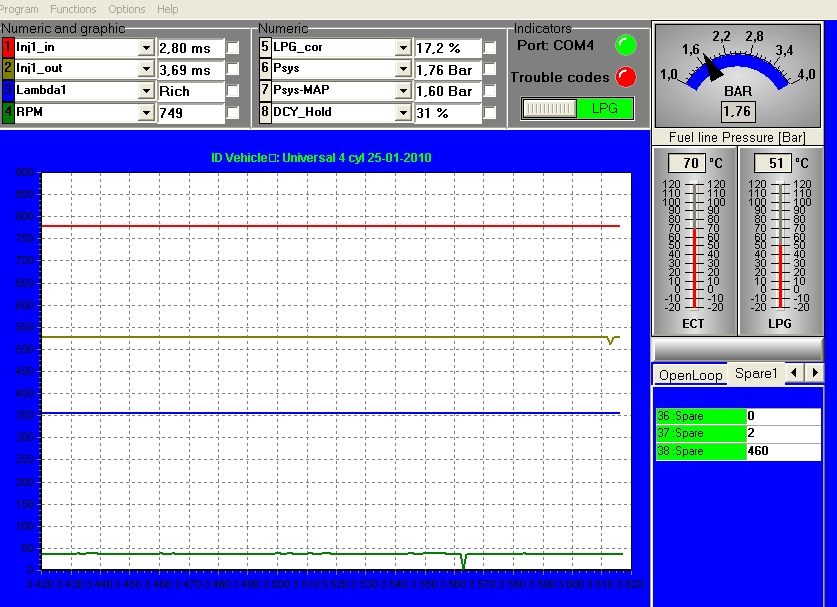Click the wide gray button above the tabs
Screen dimensions: 837x607
point(737,348)
